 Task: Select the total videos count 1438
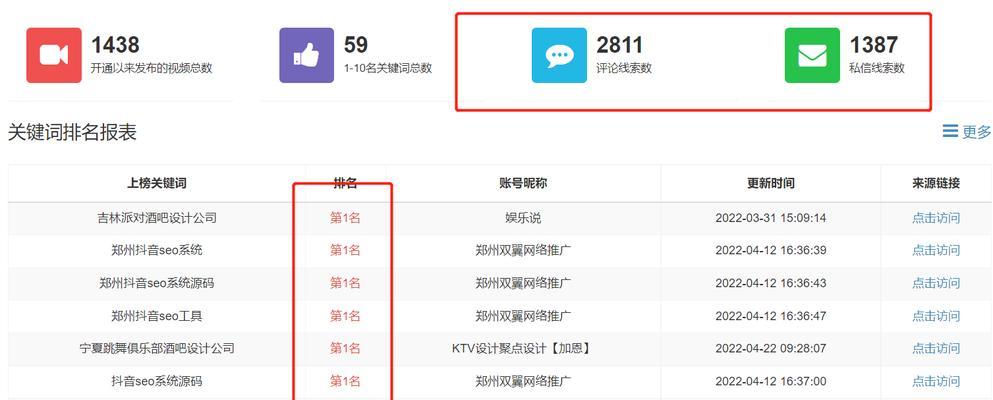pyautogui.click(x=115, y=45)
